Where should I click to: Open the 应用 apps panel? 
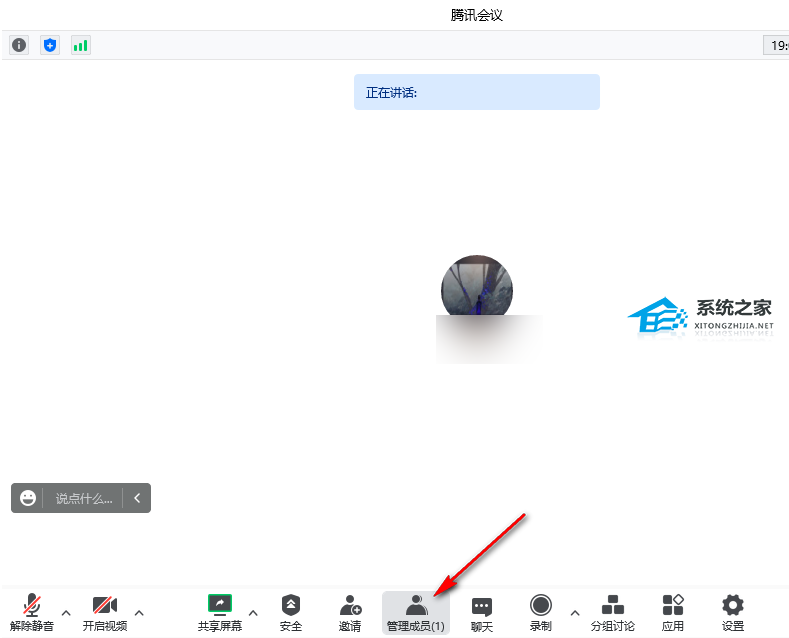(x=673, y=612)
